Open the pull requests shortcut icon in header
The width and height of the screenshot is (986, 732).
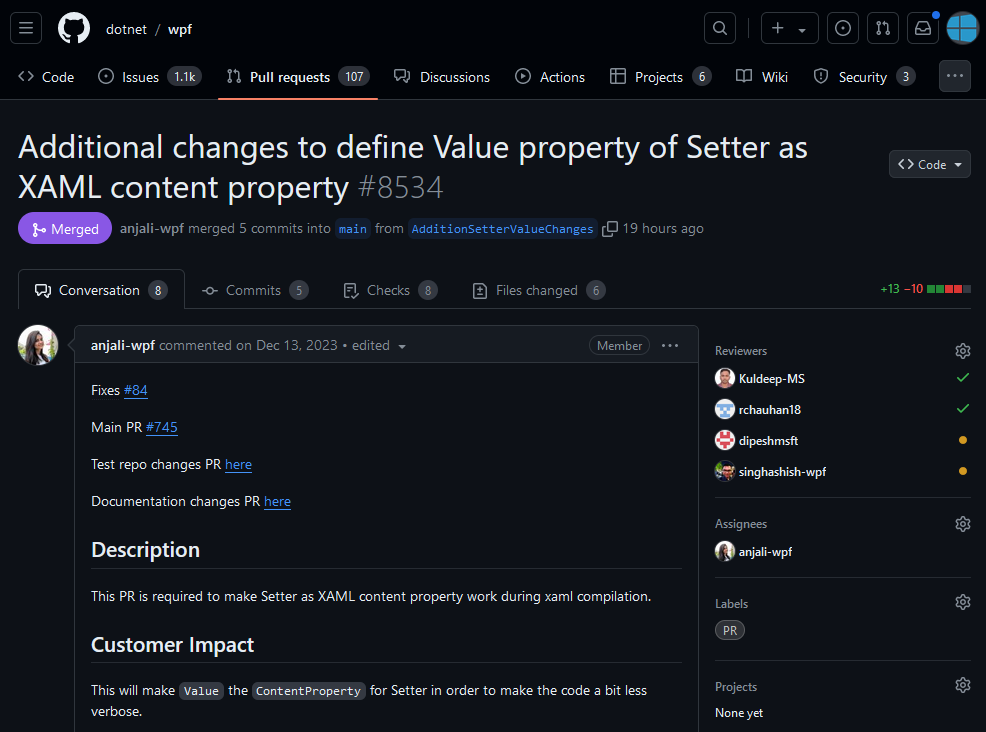click(883, 28)
